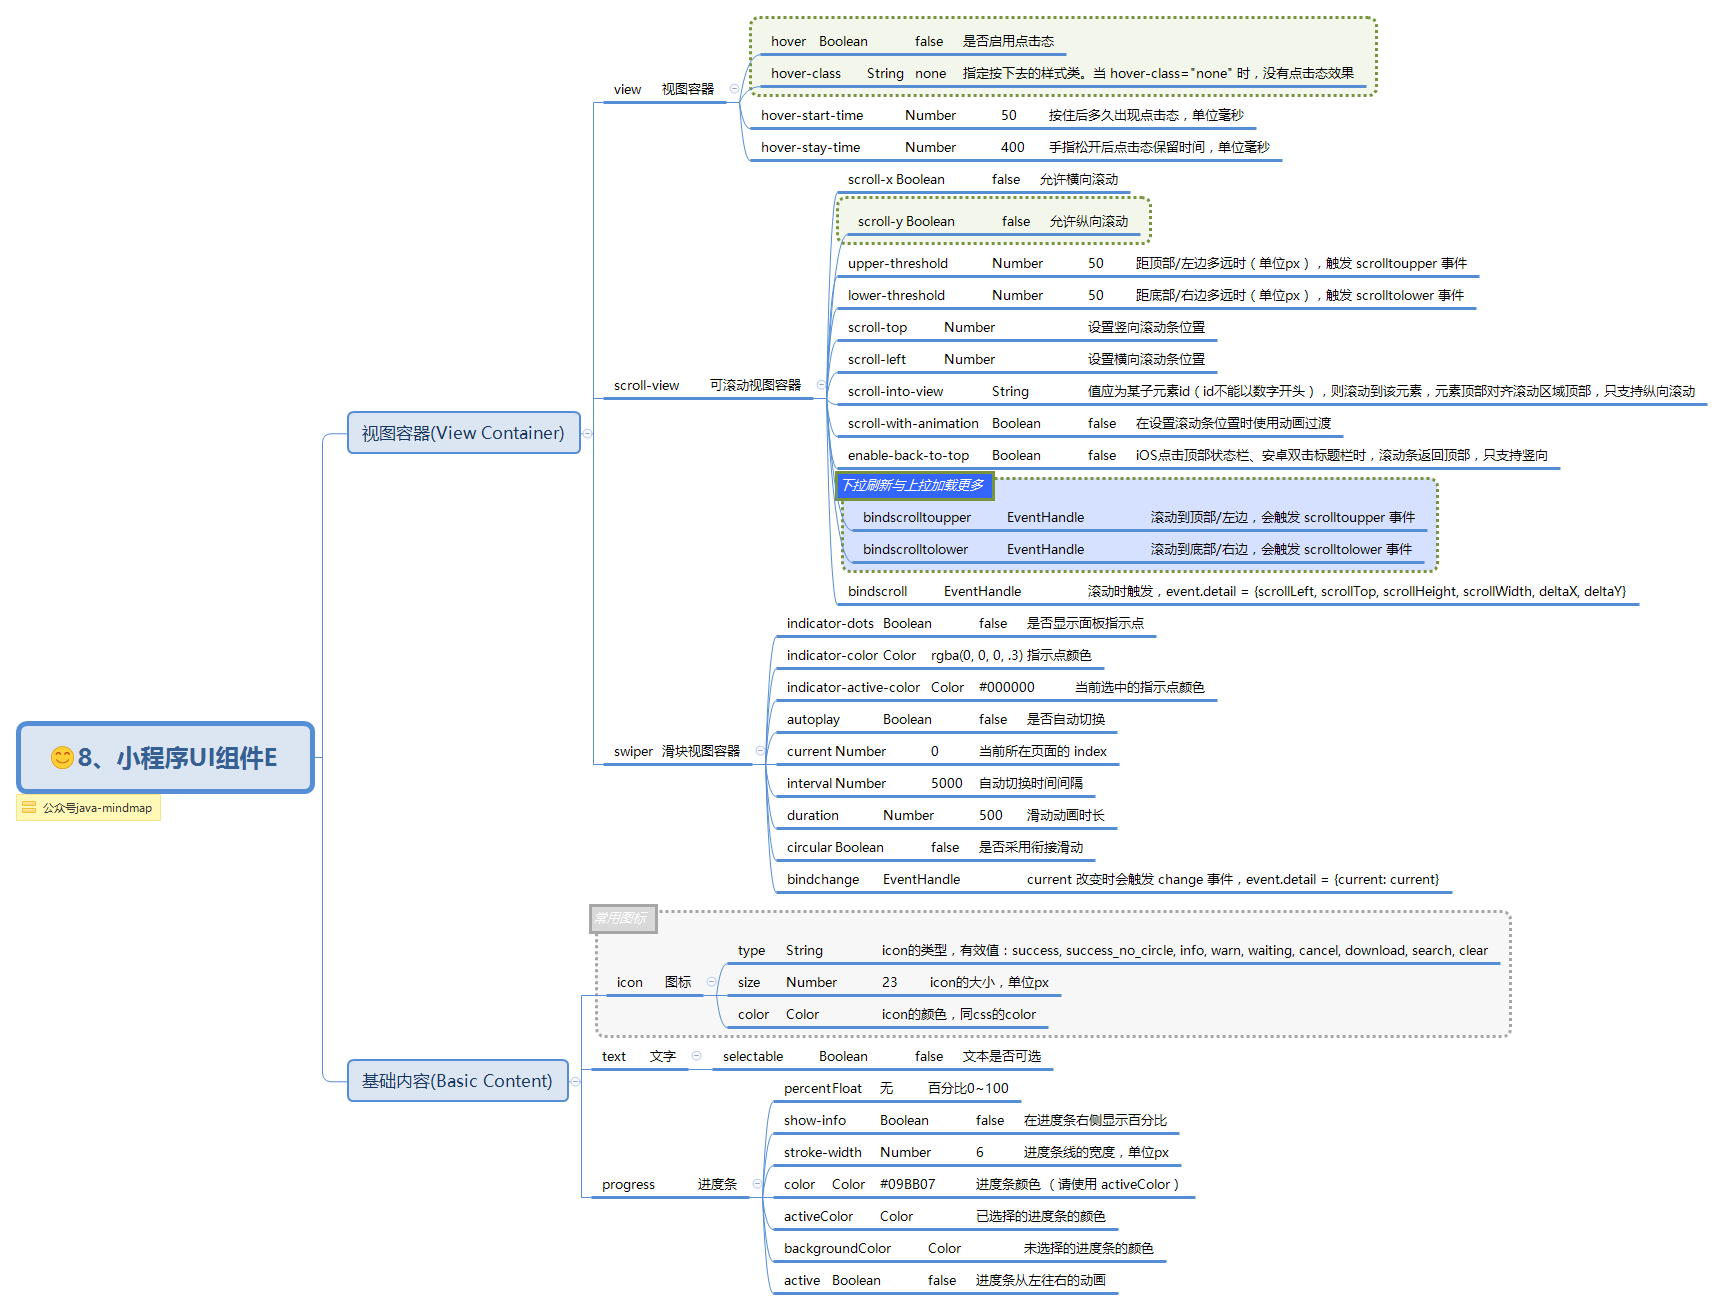Collapse the text 文字 branch

tap(696, 1056)
